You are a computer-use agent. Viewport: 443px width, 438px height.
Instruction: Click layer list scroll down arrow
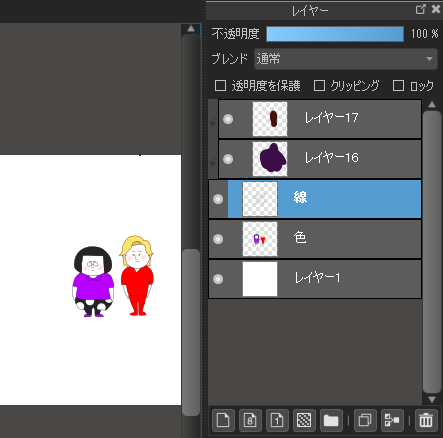[432, 399]
